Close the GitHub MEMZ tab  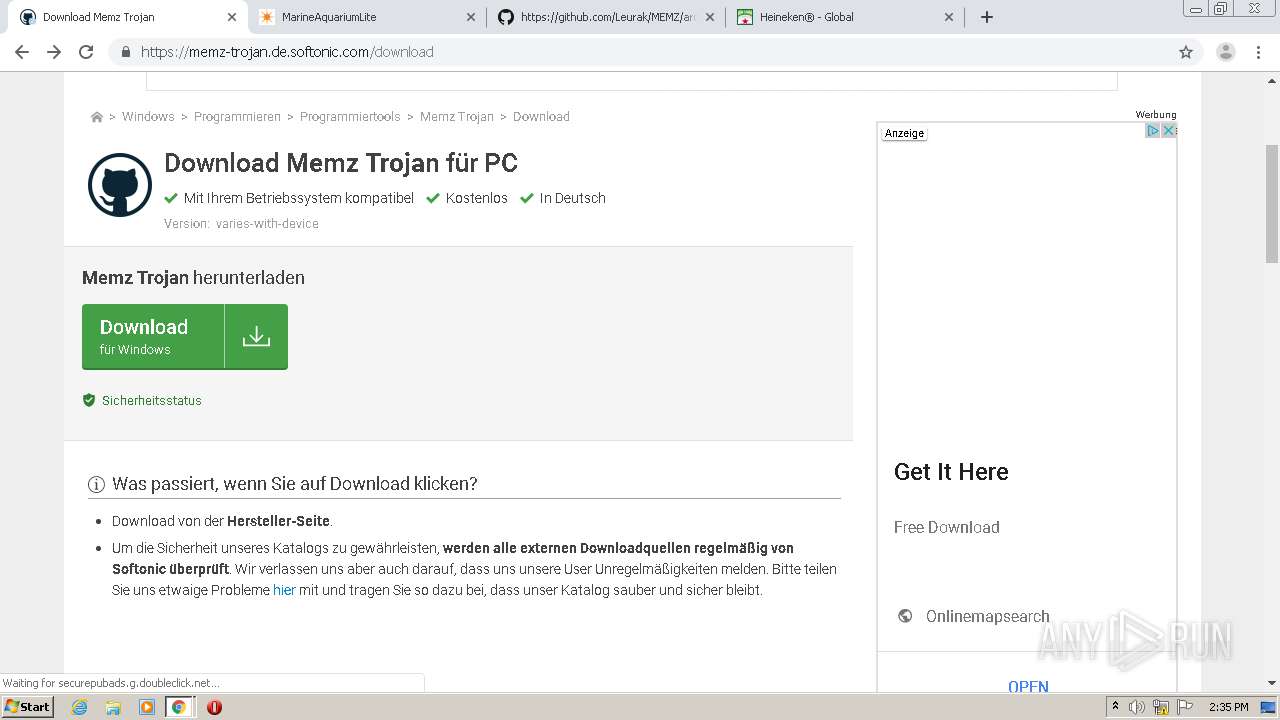pyautogui.click(x=710, y=17)
